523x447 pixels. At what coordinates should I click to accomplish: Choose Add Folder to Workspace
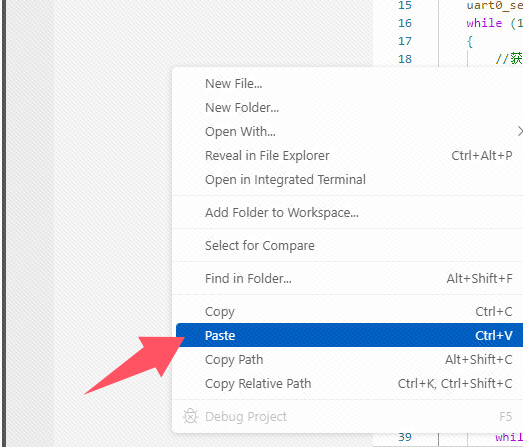click(x=348, y=212)
